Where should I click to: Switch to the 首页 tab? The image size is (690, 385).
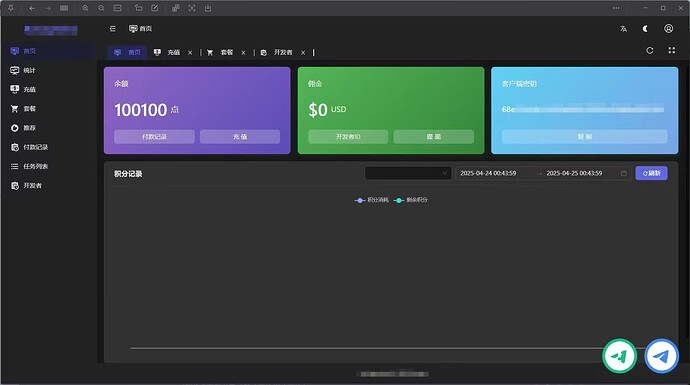pyautogui.click(x=127, y=52)
